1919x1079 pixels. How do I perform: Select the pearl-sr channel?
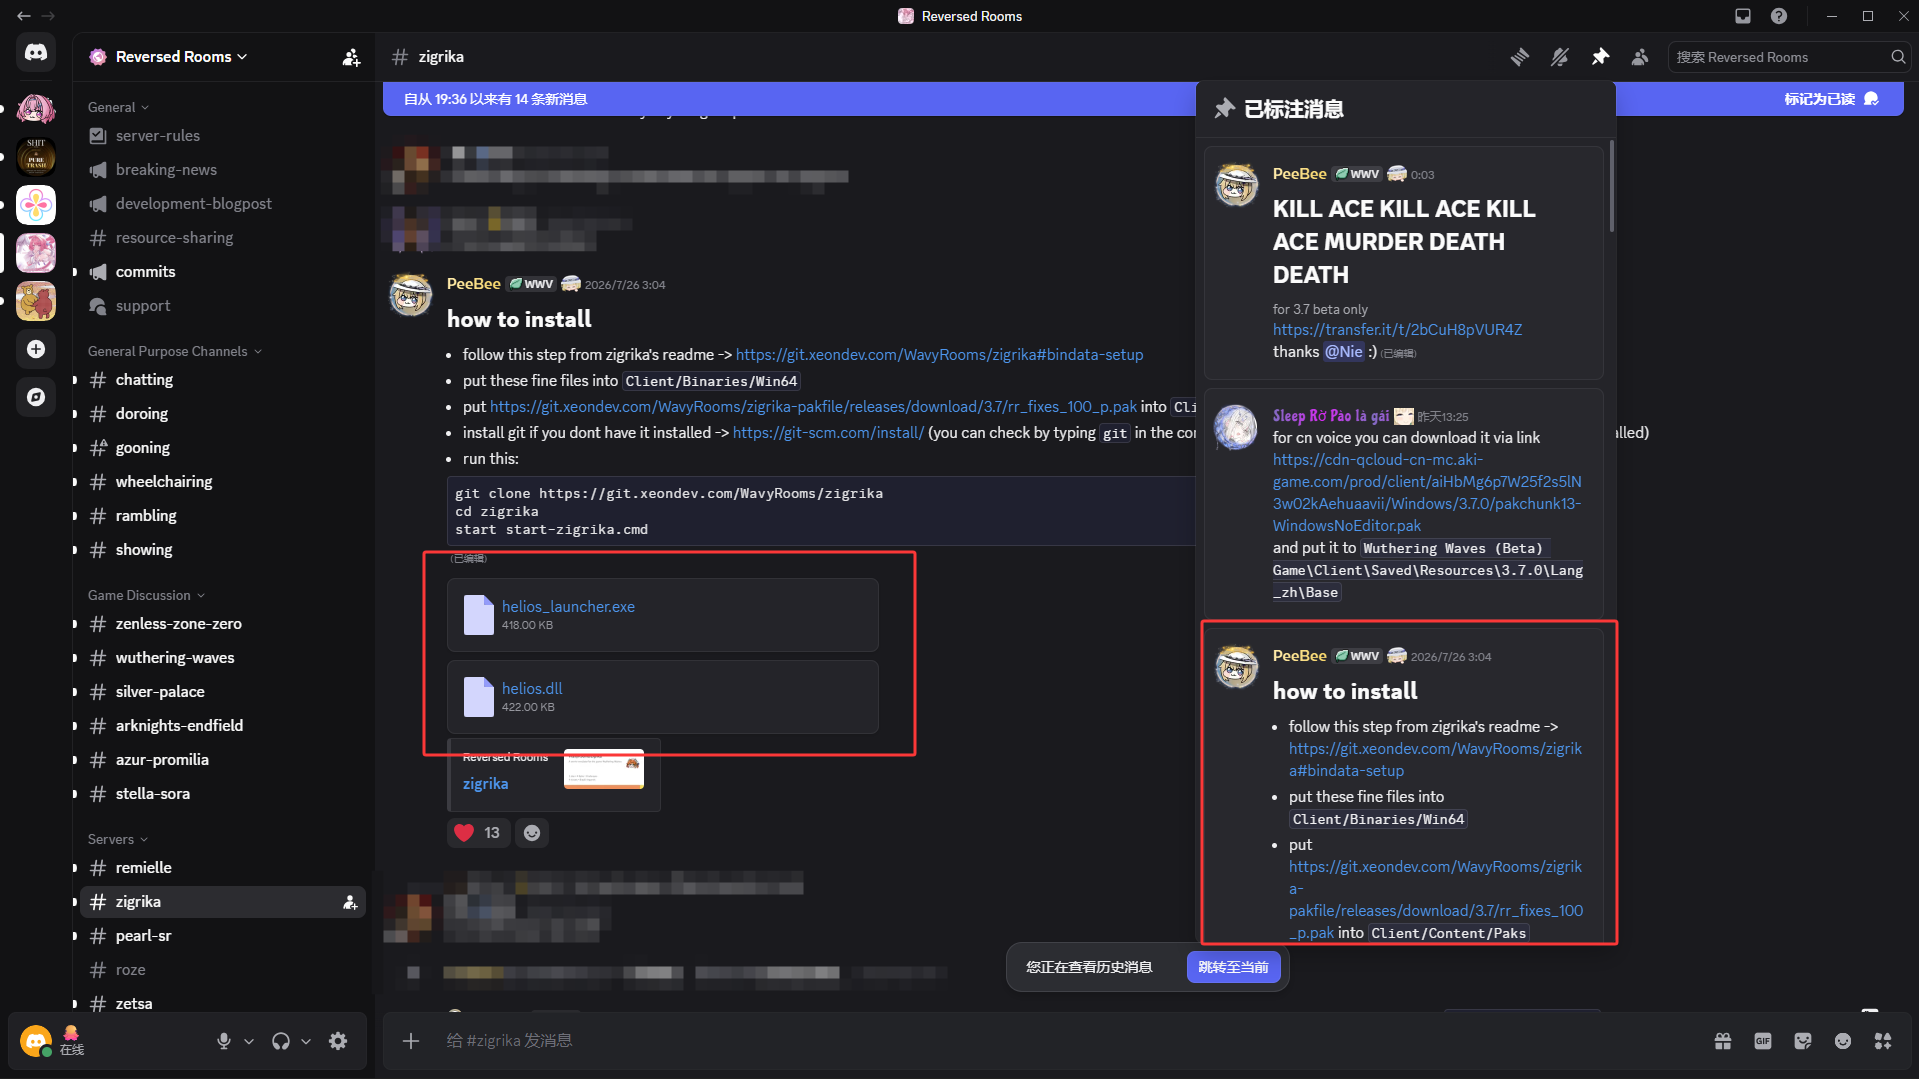223,936
